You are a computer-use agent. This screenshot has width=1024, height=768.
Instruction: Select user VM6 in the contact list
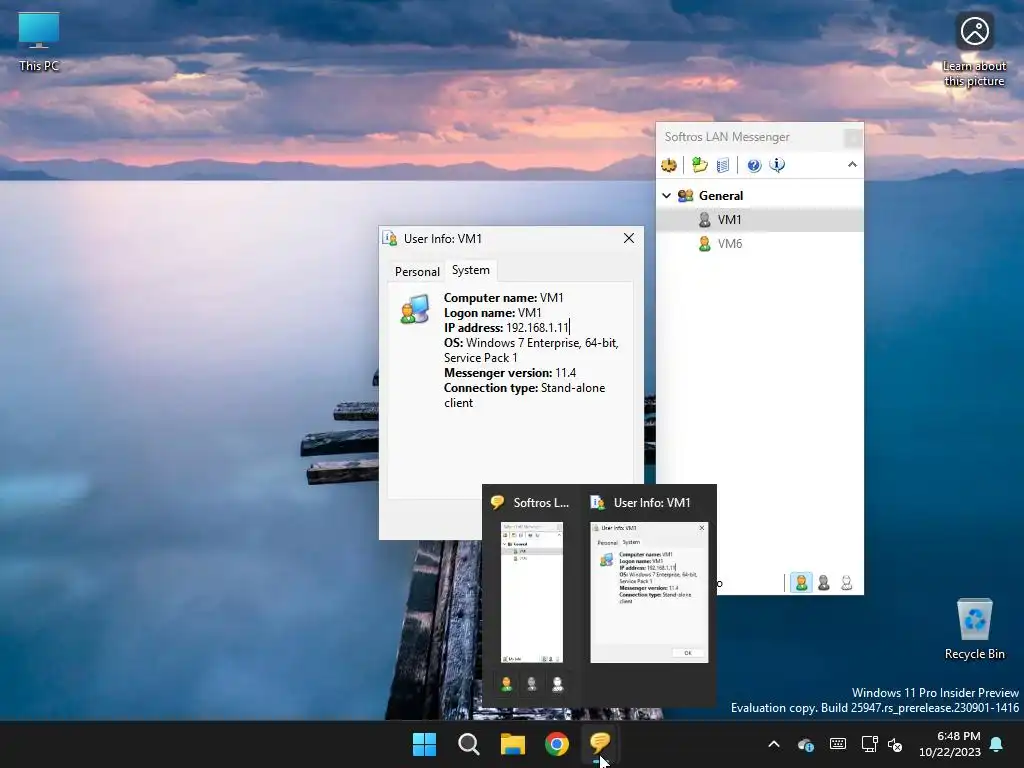(x=760, y=244)
